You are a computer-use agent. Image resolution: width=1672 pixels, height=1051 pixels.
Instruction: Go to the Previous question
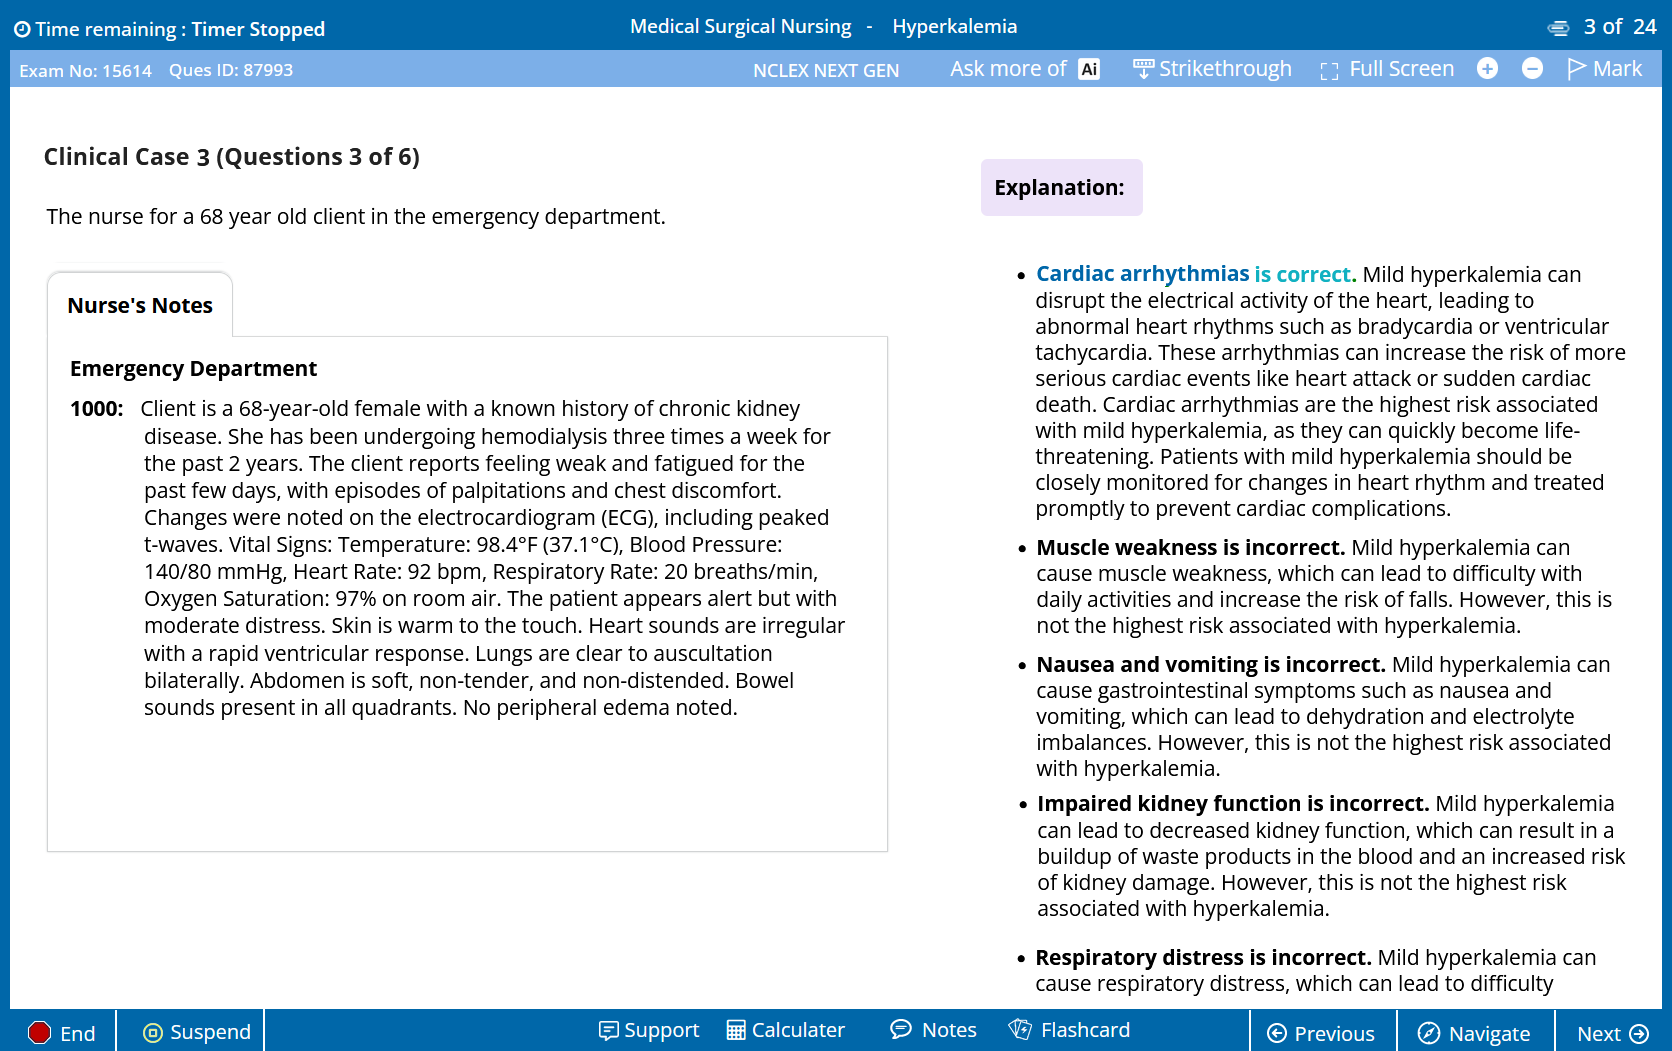click(1321, 1033)
